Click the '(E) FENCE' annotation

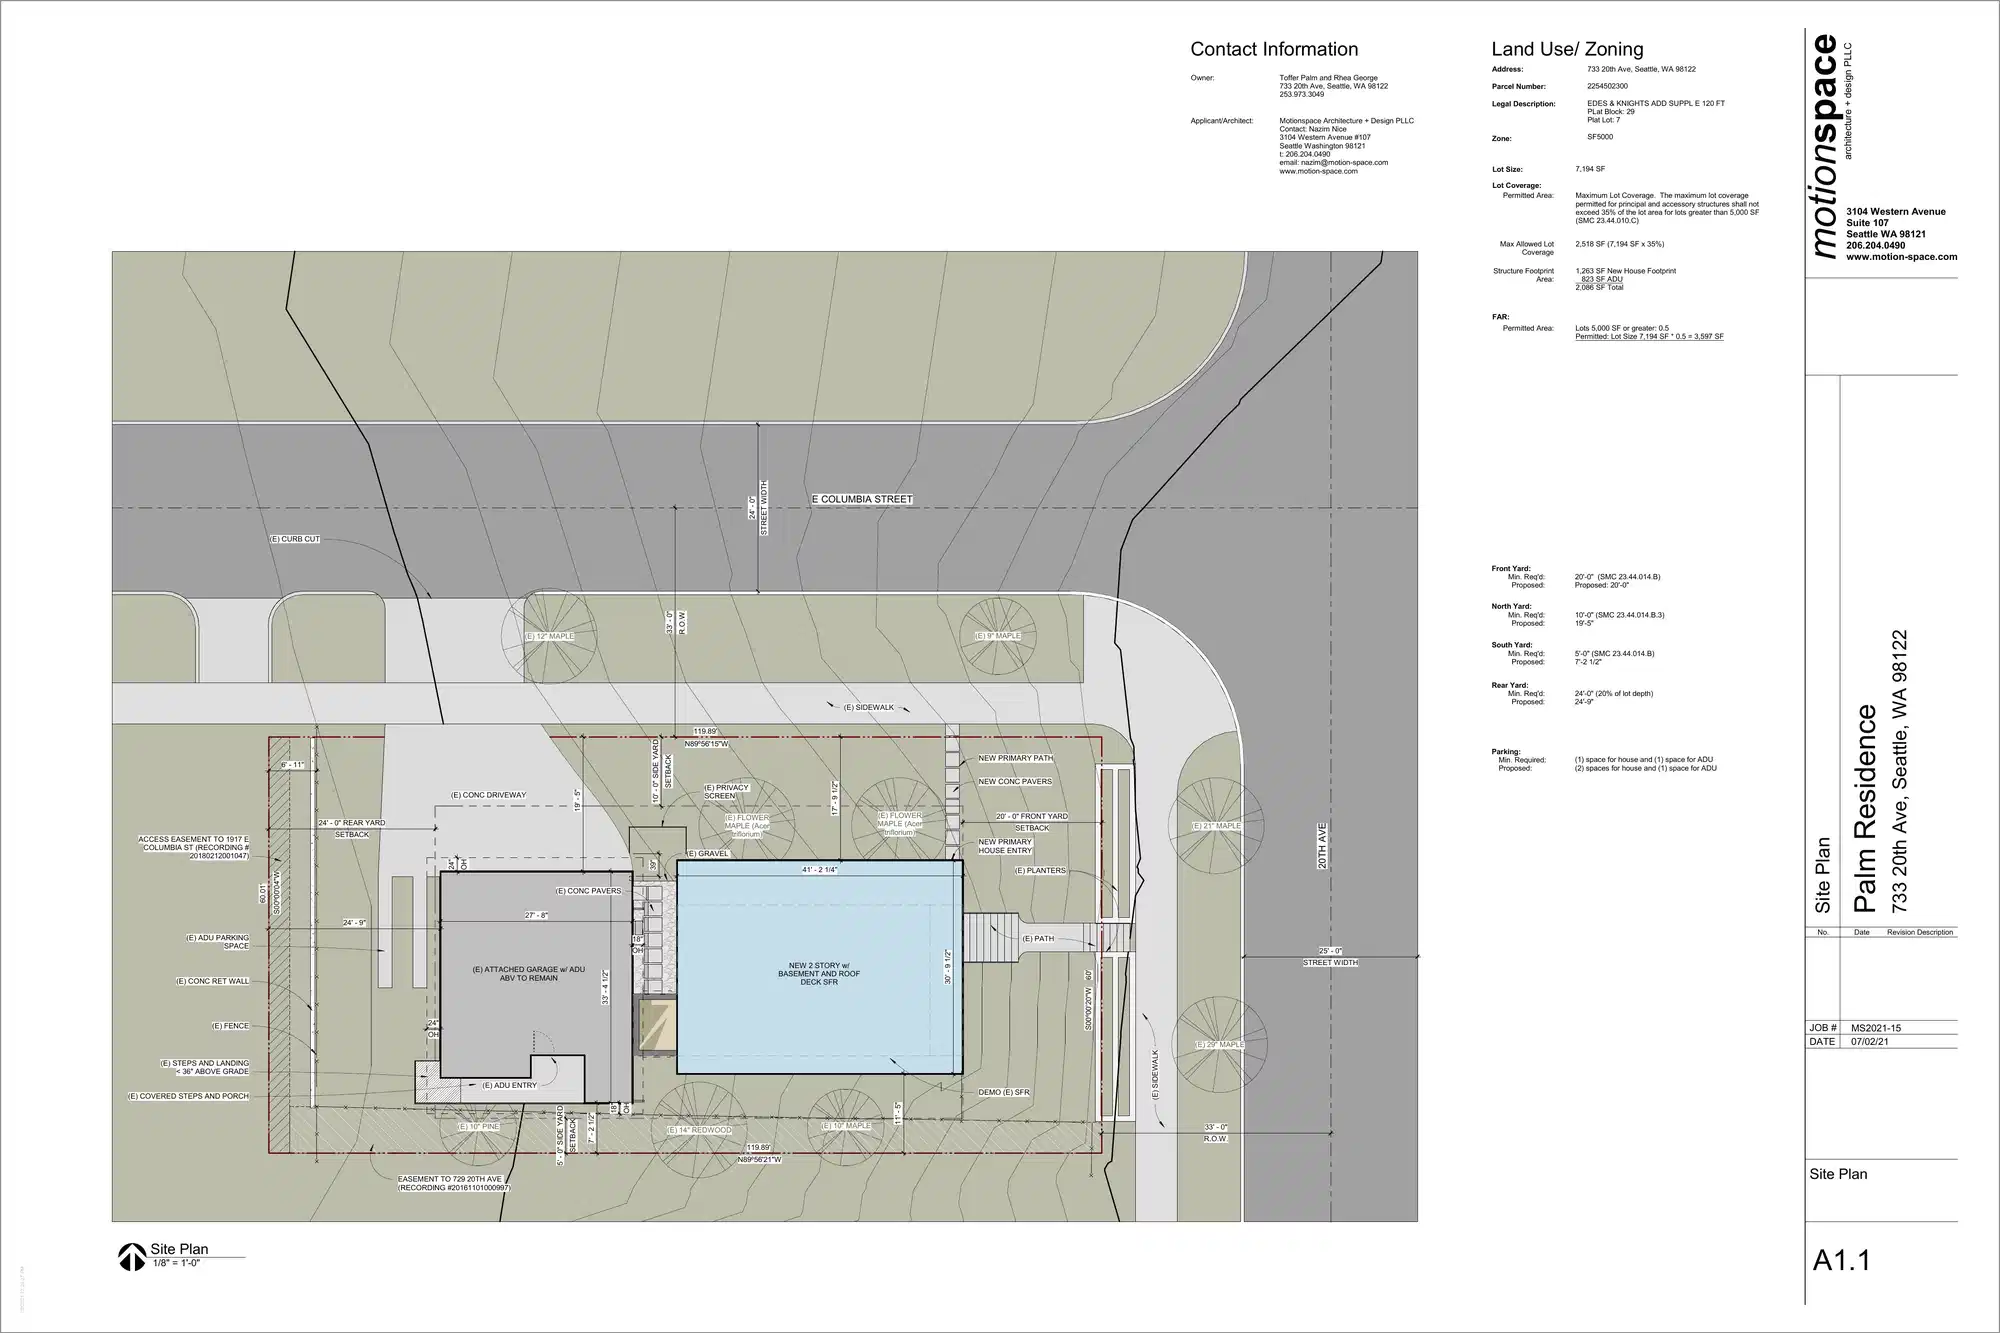tap(230, 1027)
